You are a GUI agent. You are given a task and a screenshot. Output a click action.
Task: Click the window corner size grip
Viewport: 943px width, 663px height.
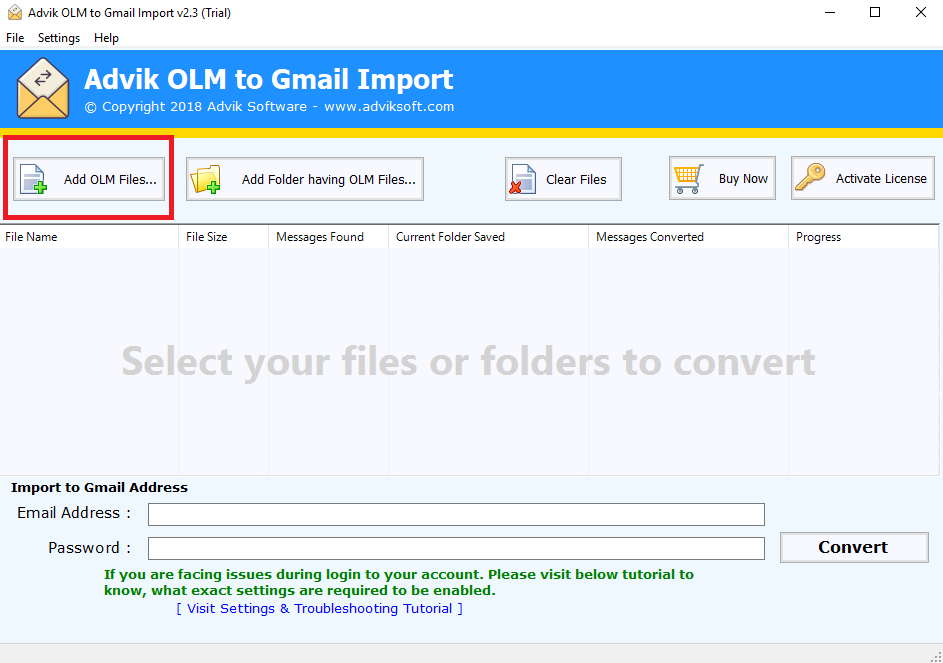[x=936, y=656]
